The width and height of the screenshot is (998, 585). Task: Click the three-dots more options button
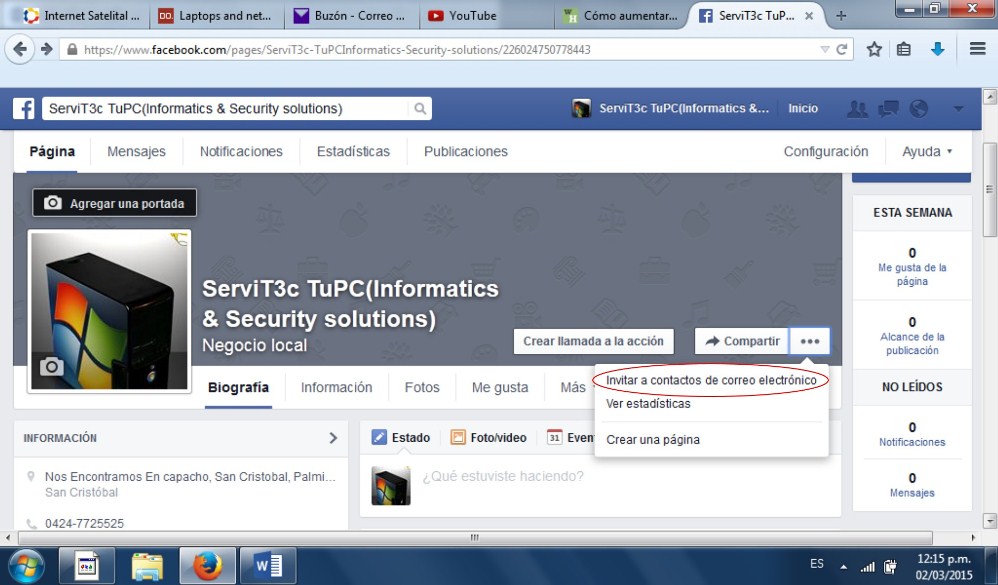810,341
